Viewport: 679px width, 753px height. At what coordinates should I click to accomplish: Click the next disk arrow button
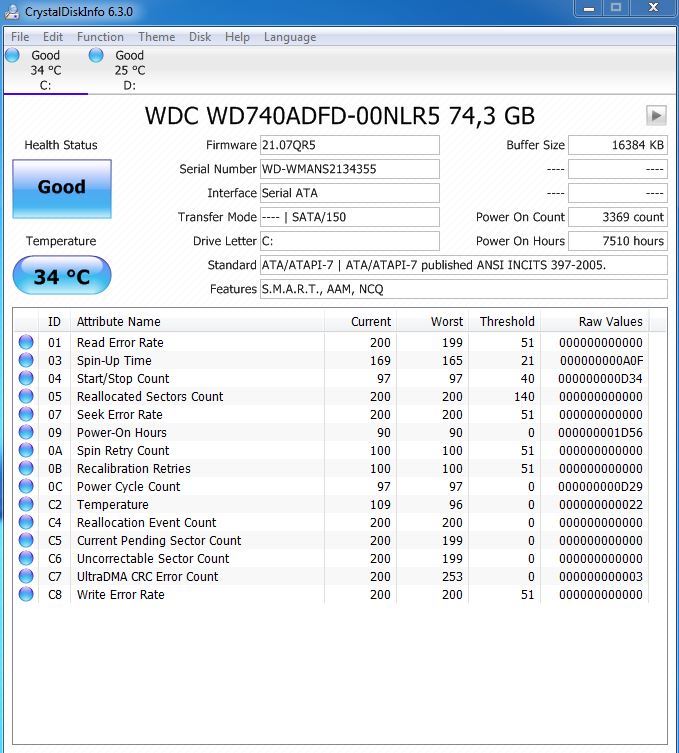pos(656,115)
